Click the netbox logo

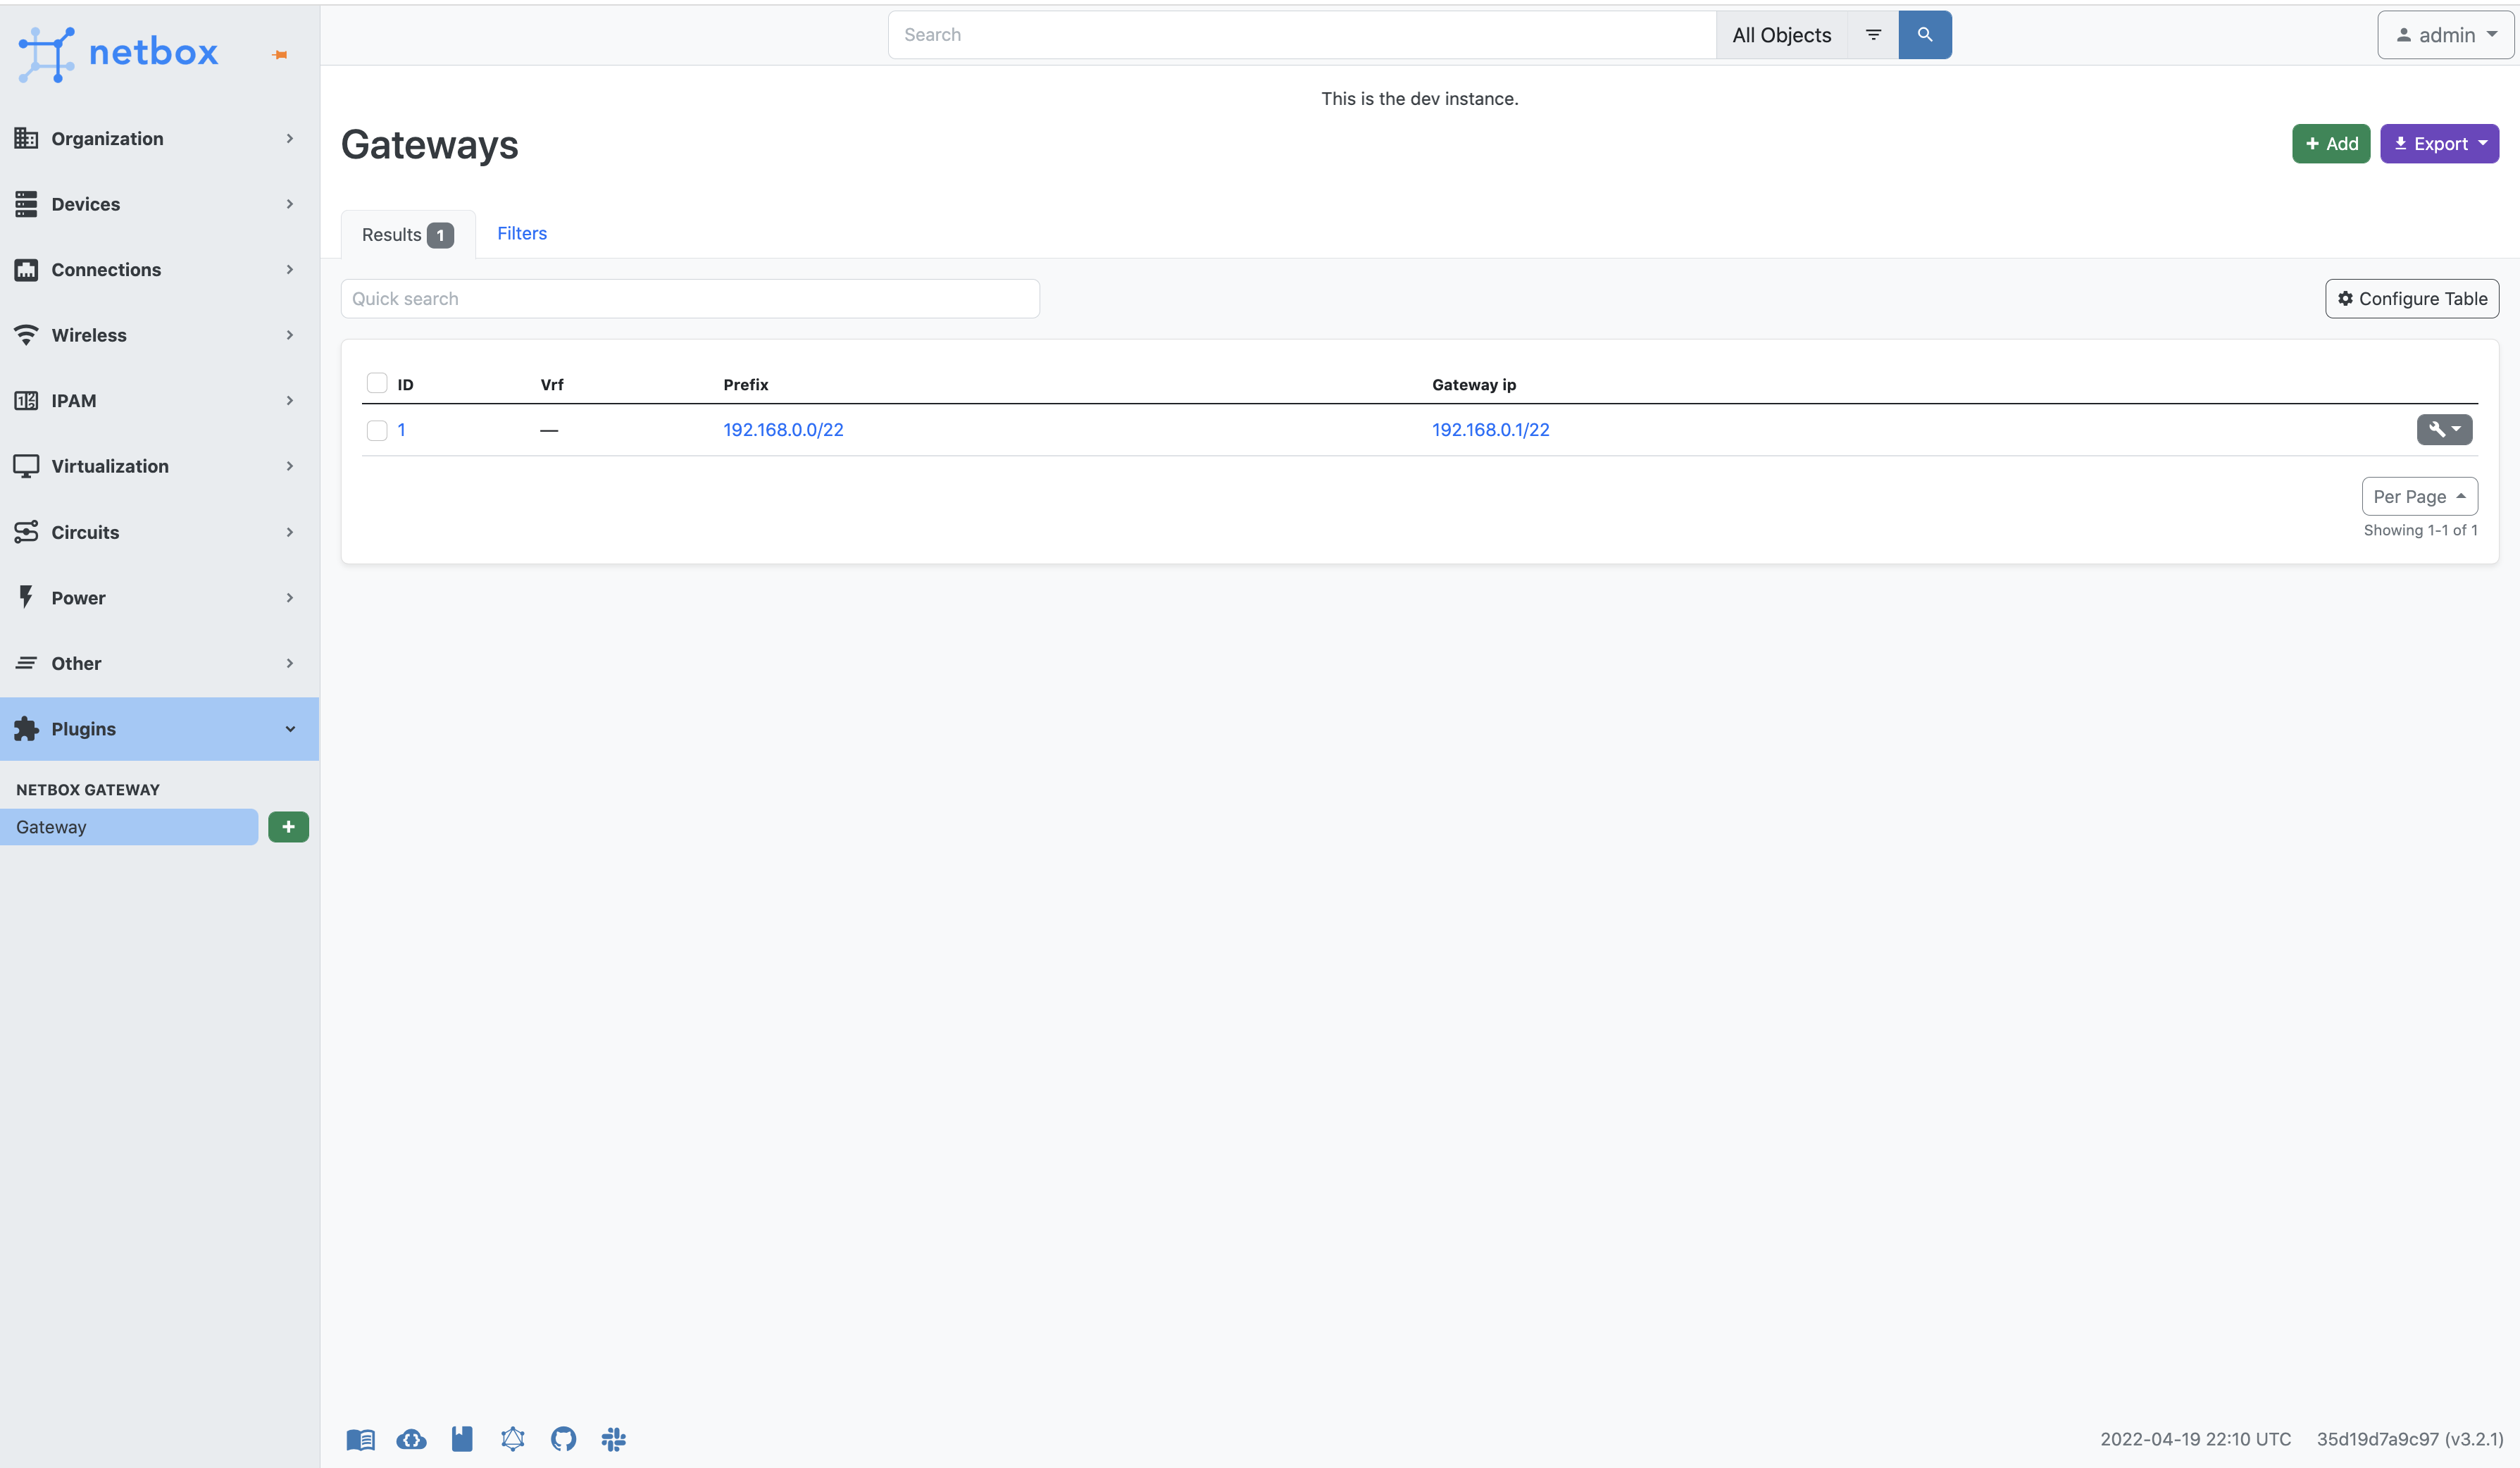point(118,52)
